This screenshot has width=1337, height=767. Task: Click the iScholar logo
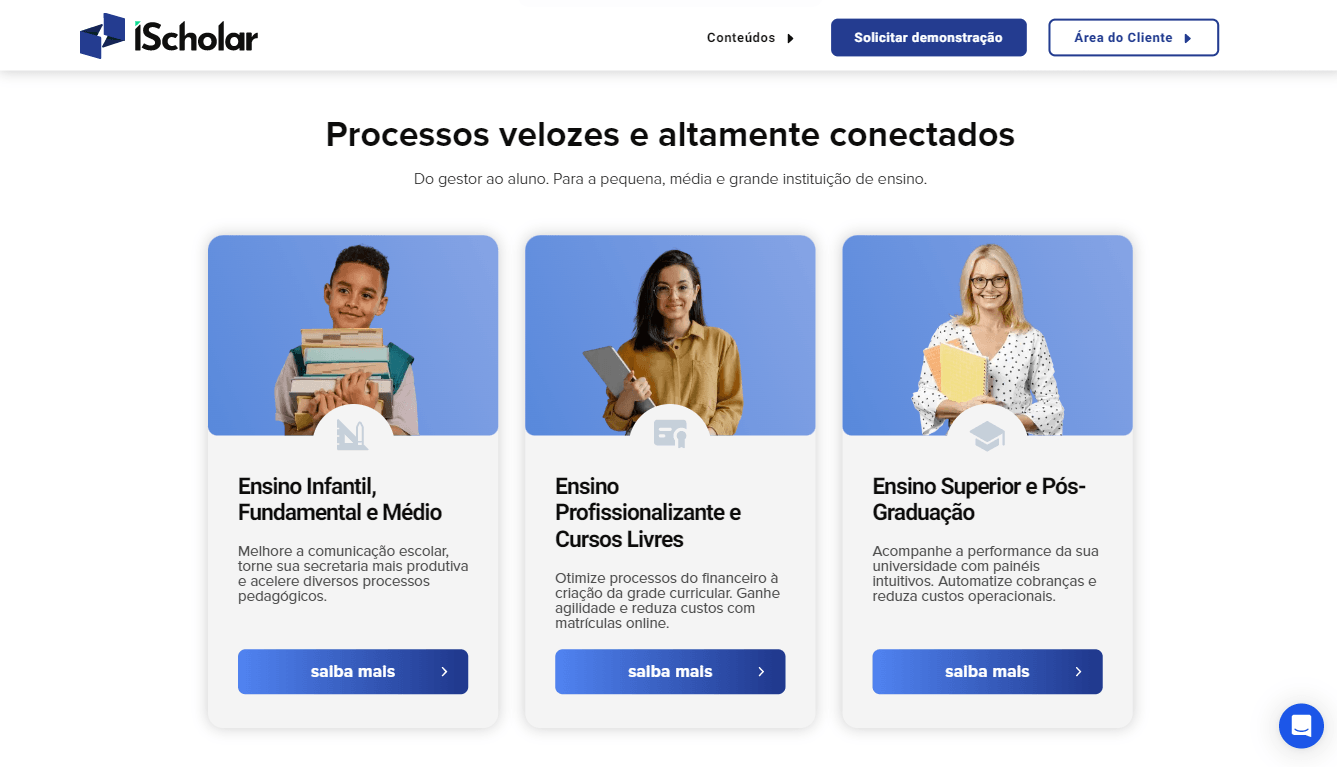click(x=169, y=36)
